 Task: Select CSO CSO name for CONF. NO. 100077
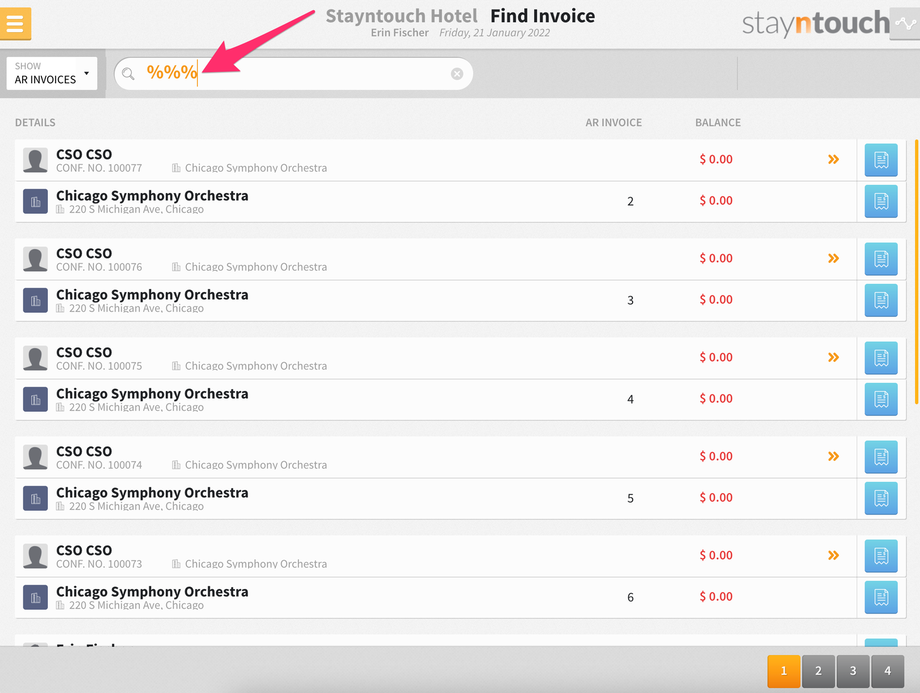click(84, 154)
